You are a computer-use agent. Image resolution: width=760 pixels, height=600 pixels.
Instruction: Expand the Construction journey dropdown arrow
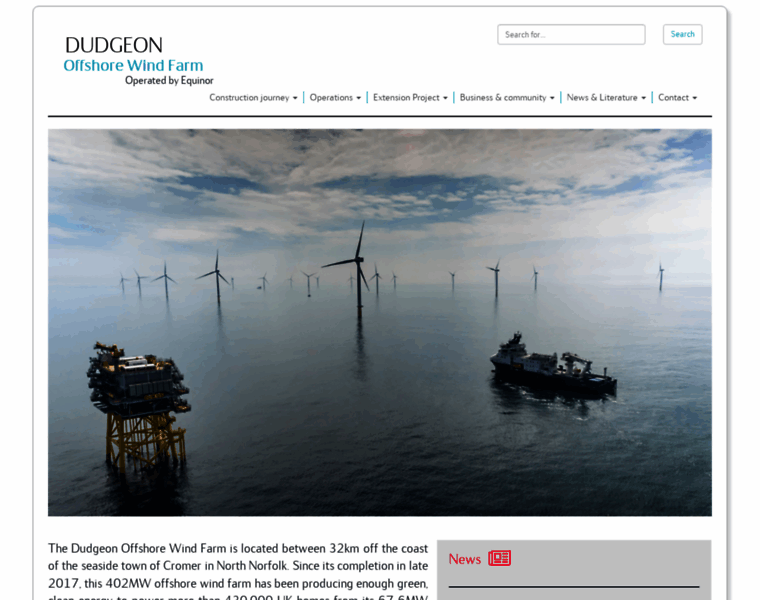pyautogui.click(x=295, y=98)
